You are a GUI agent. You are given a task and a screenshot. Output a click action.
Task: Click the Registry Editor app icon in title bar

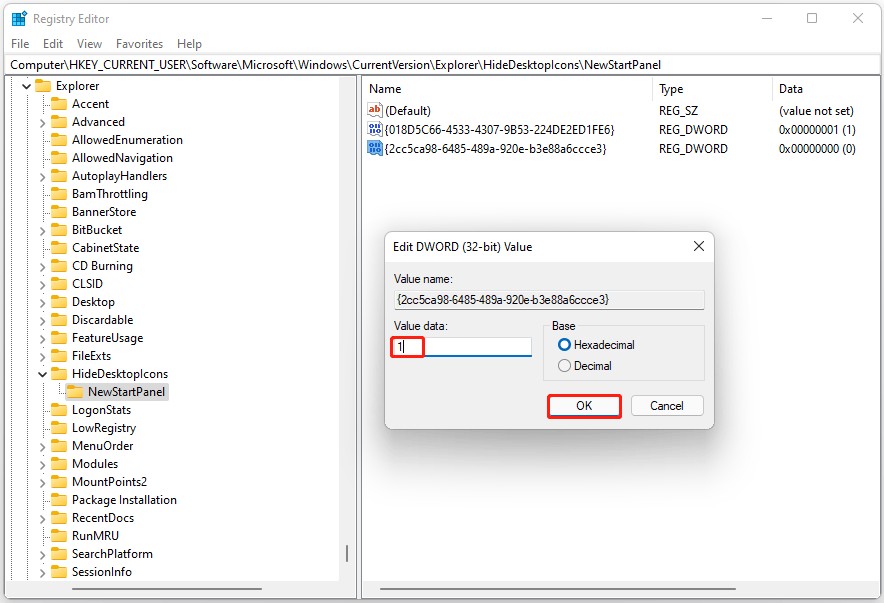click(x=19, y=19)
